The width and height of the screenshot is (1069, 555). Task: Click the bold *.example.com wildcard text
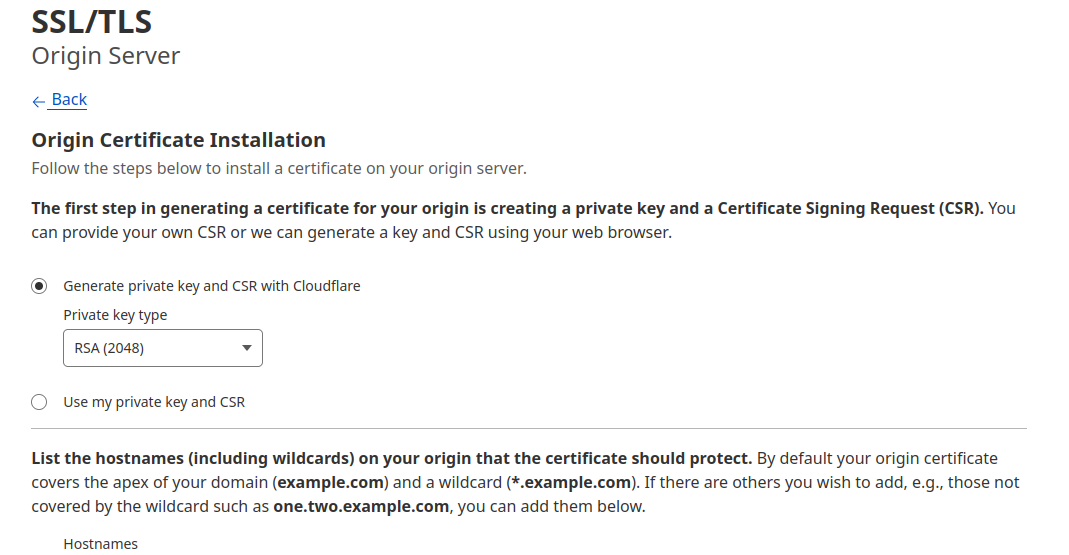click(571, 483)
